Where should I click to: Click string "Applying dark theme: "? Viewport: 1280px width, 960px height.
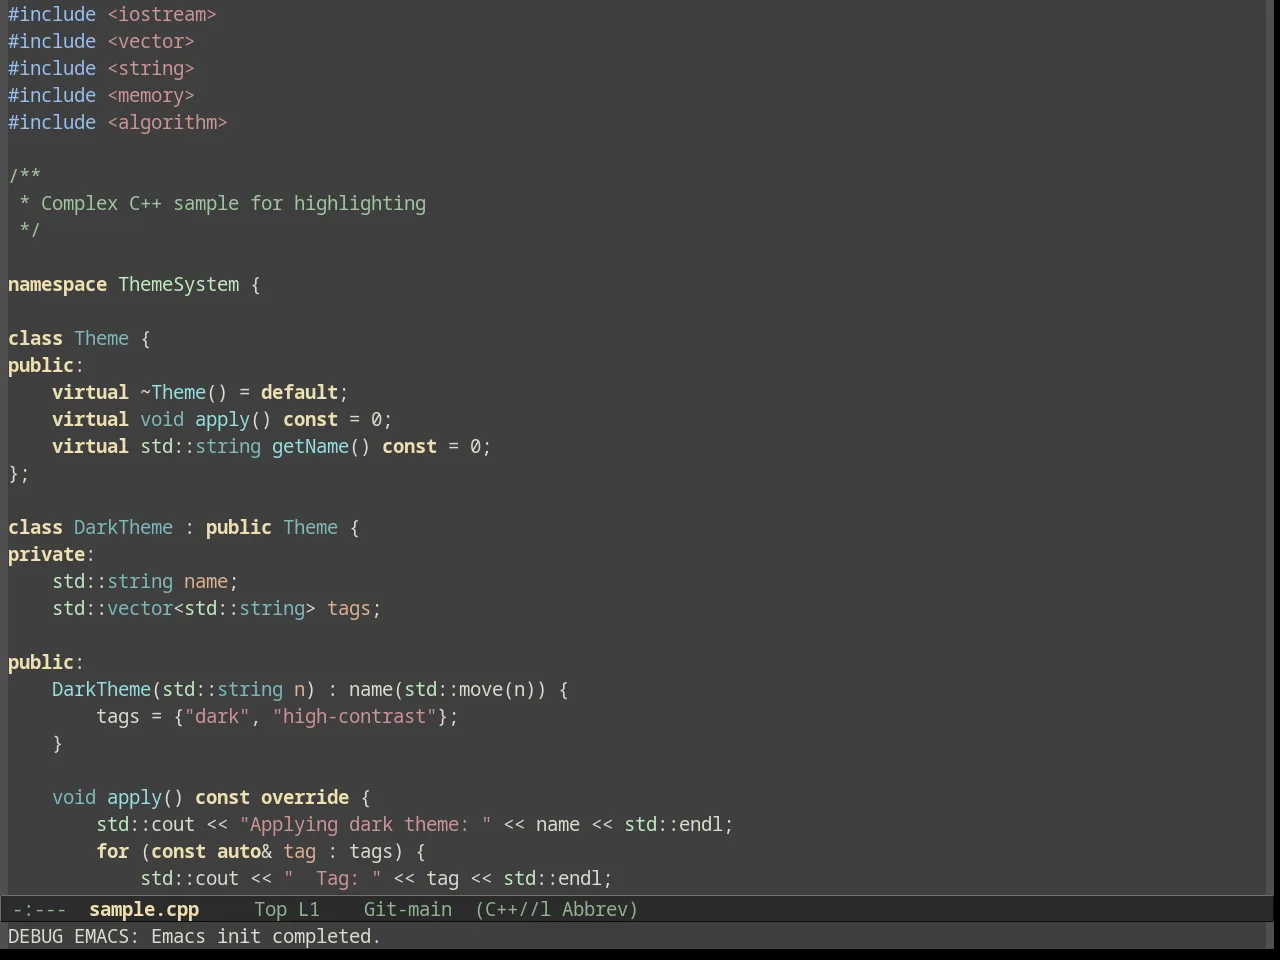[365, 825]
